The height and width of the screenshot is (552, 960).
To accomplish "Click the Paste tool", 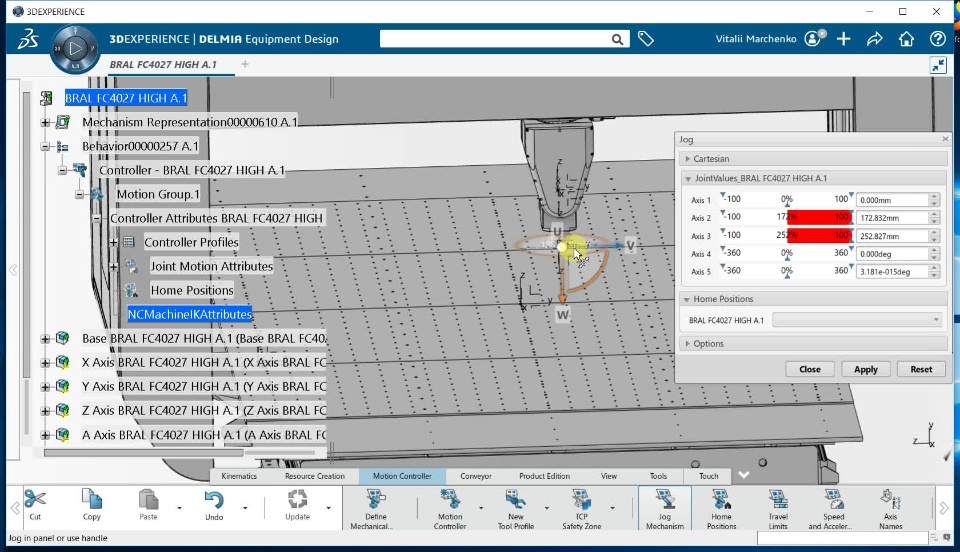I will 148,505.
